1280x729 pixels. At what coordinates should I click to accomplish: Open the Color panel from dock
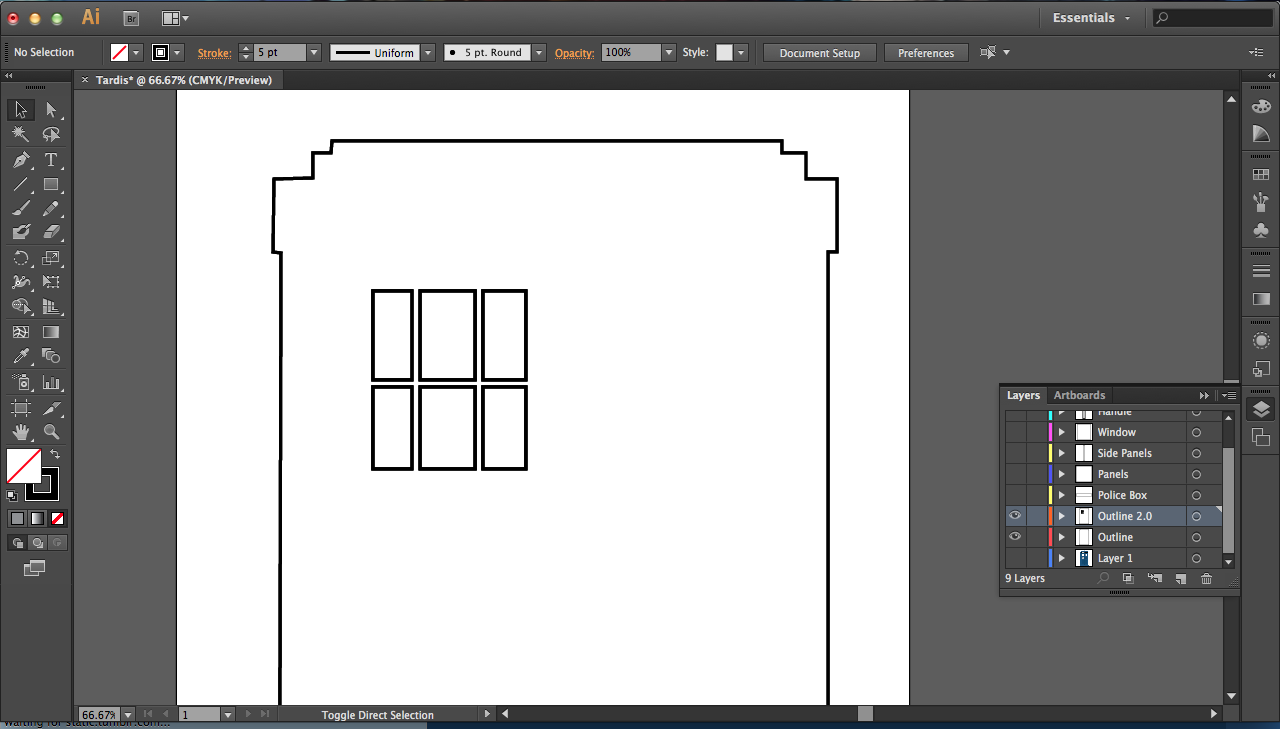(x=1261, y=107)
